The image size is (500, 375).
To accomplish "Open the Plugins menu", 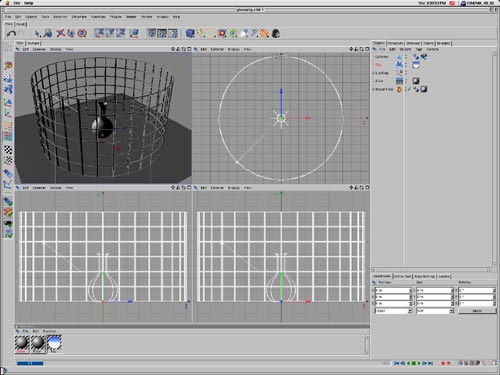I will pyautogui.click(x=116, y=17).
